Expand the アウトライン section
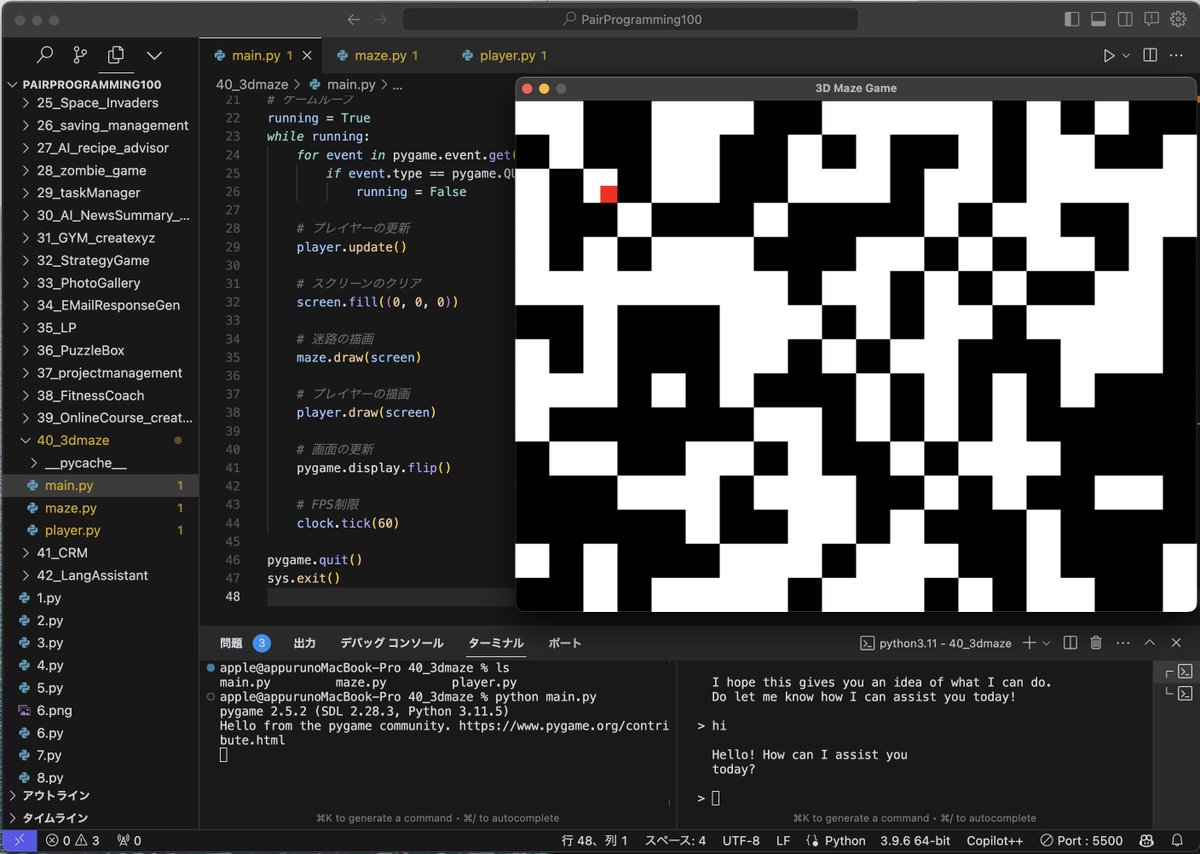The height and width of the screenshot is (854, 1200). pos(56,796)
